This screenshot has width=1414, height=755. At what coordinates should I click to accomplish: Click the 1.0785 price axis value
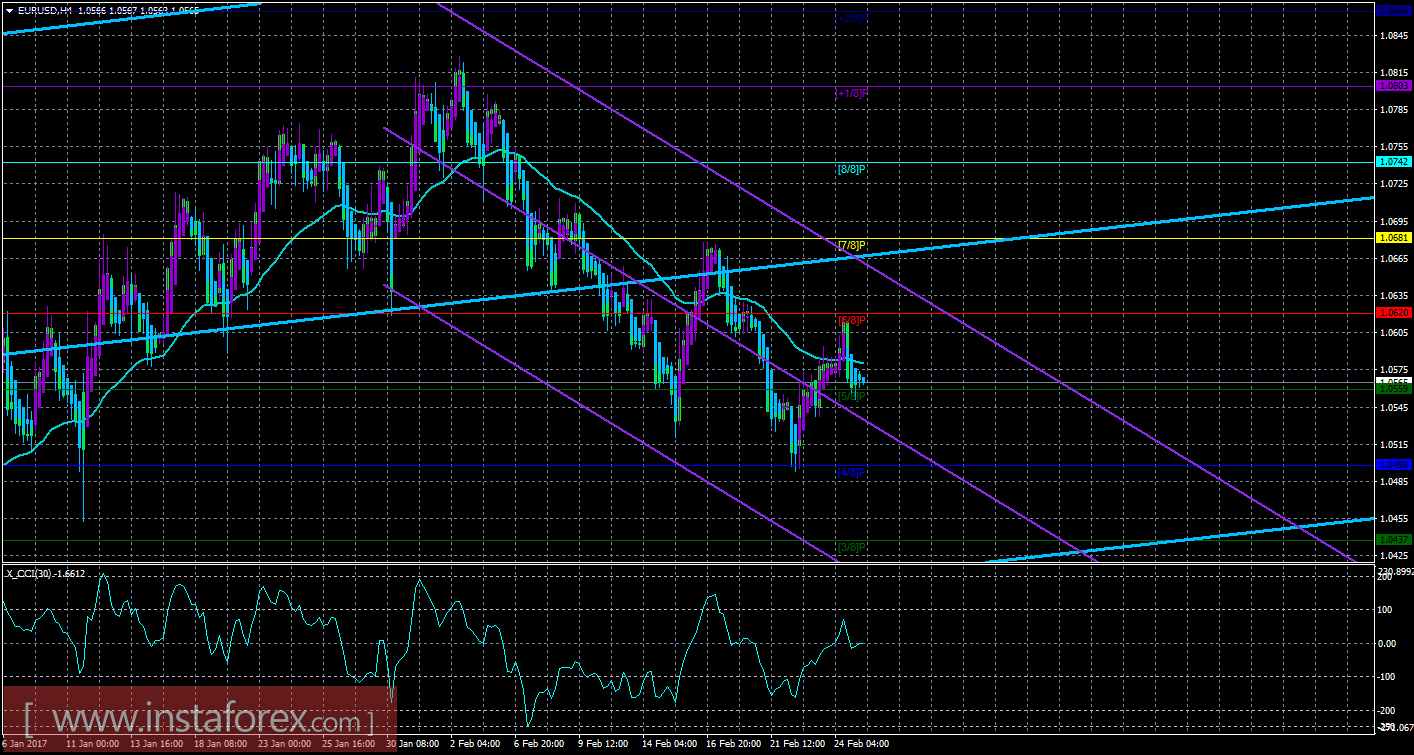1394,110
